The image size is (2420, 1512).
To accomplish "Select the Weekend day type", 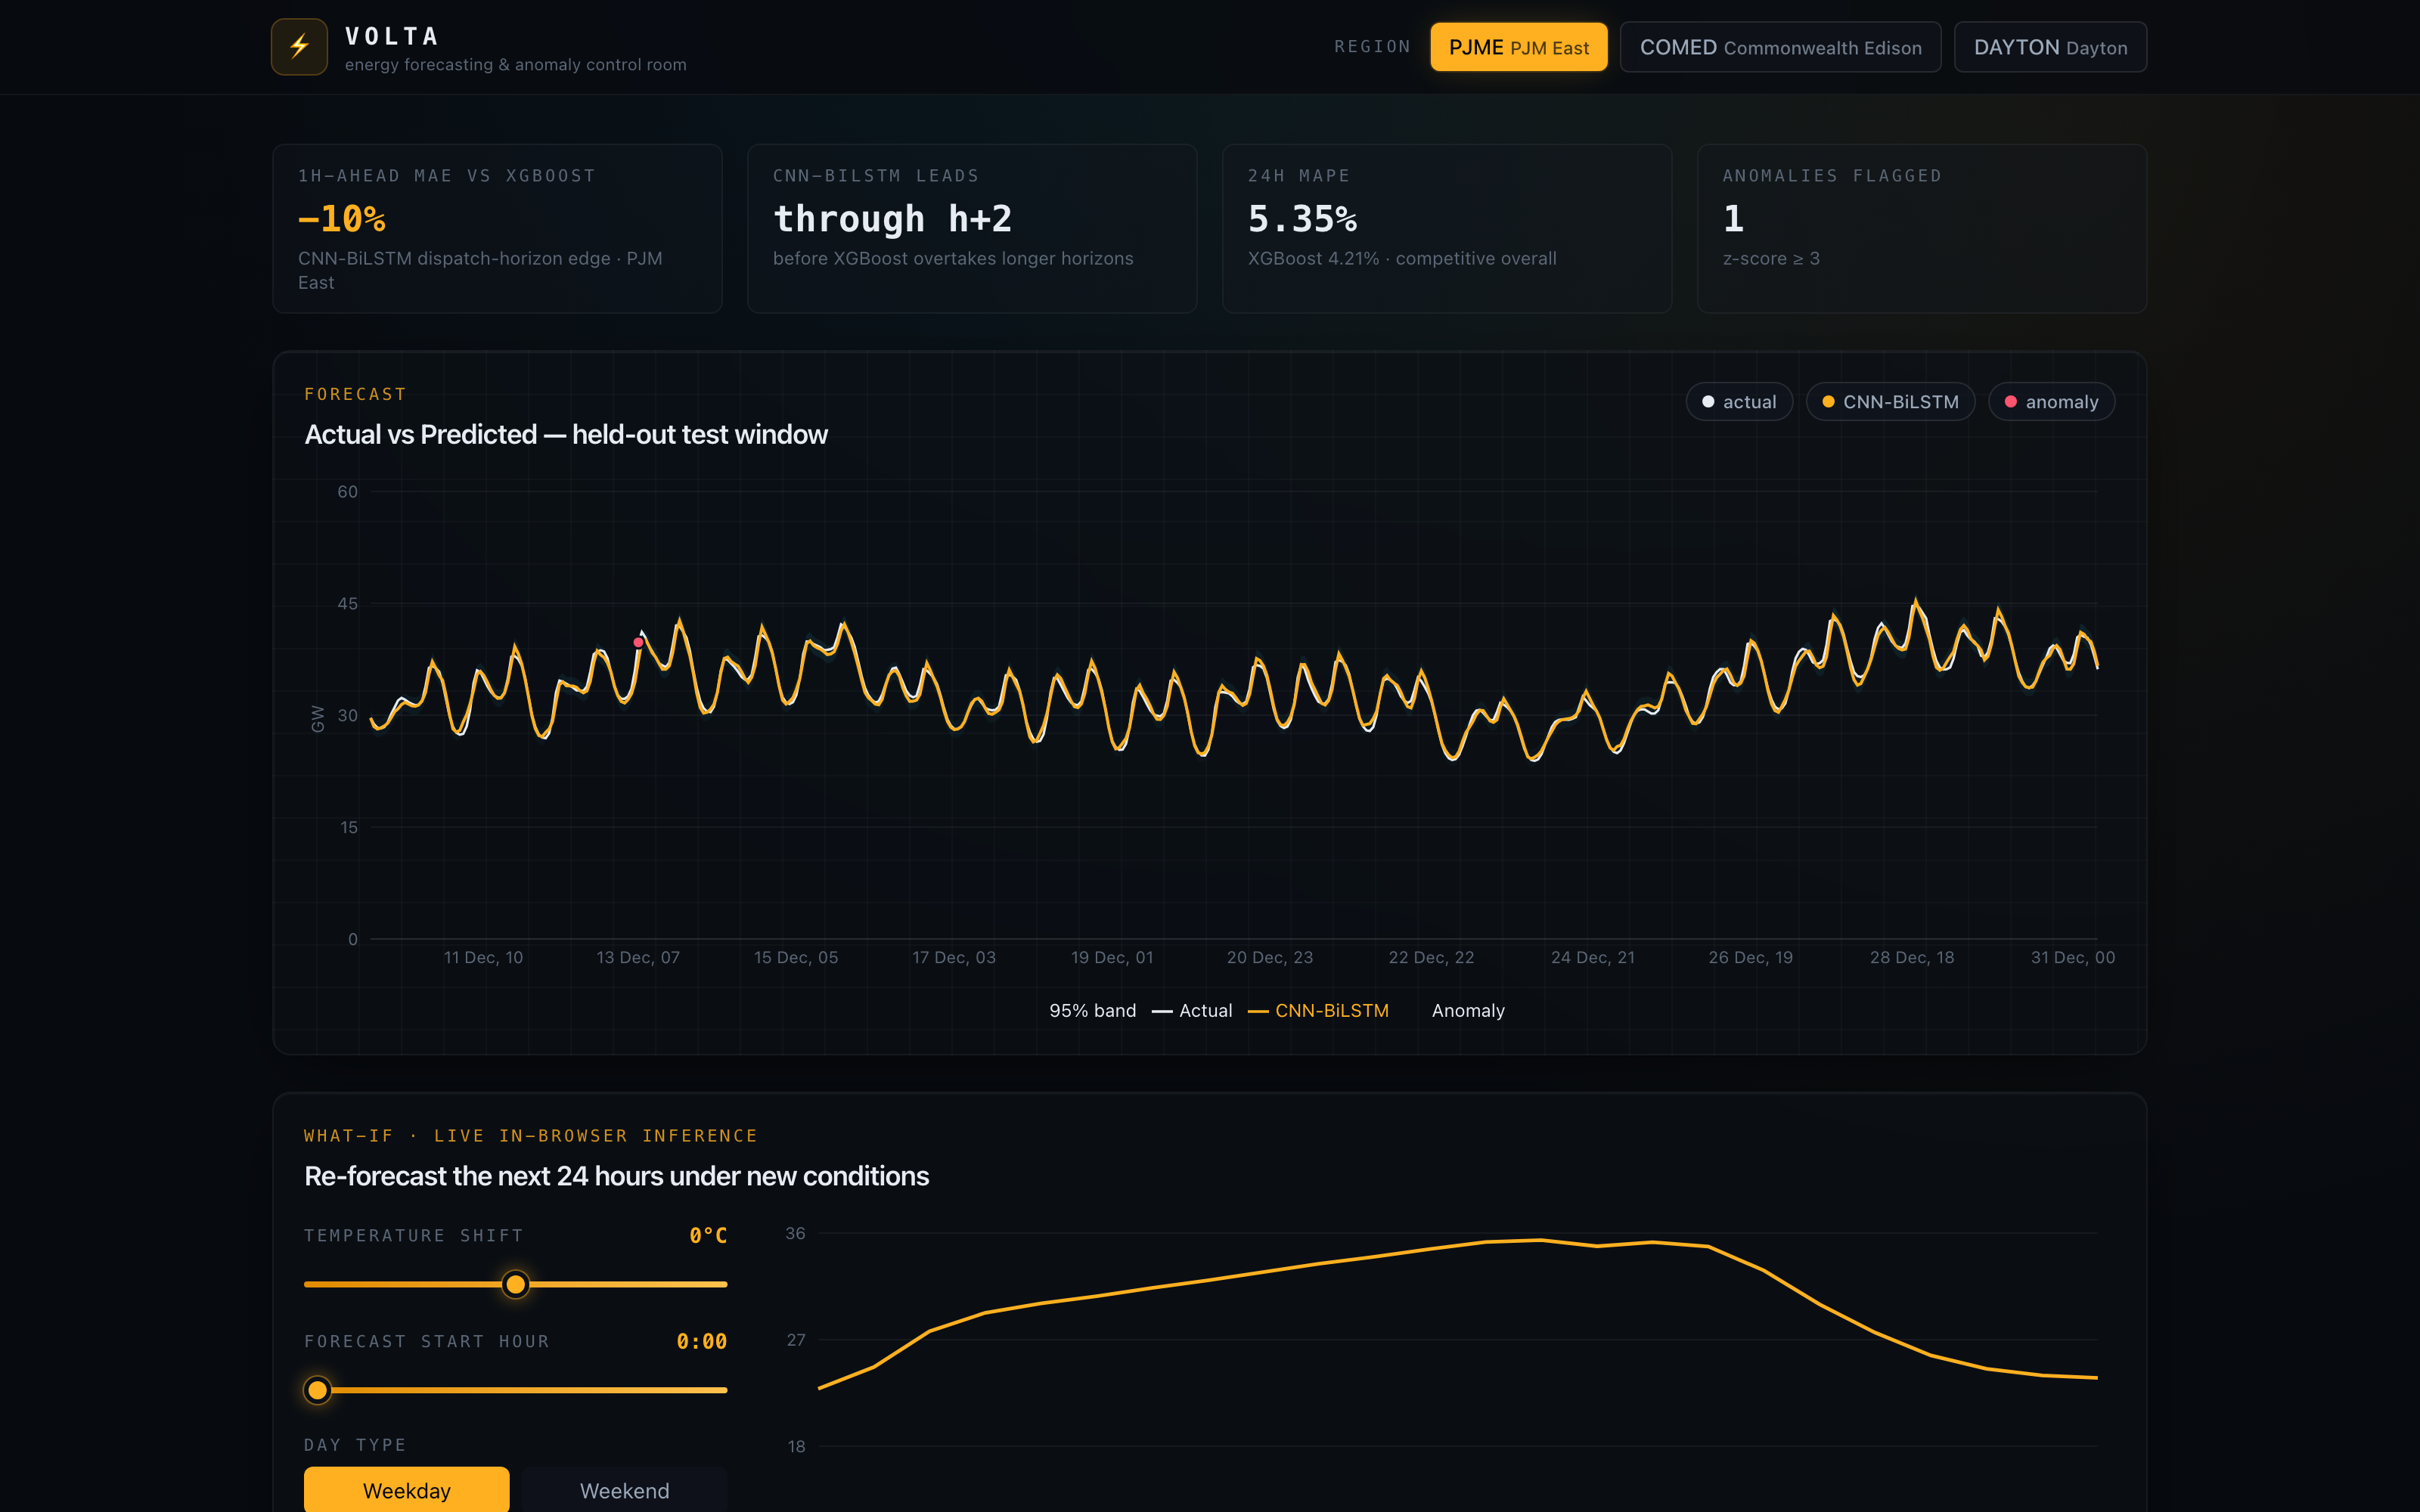I will (624, 1490).
